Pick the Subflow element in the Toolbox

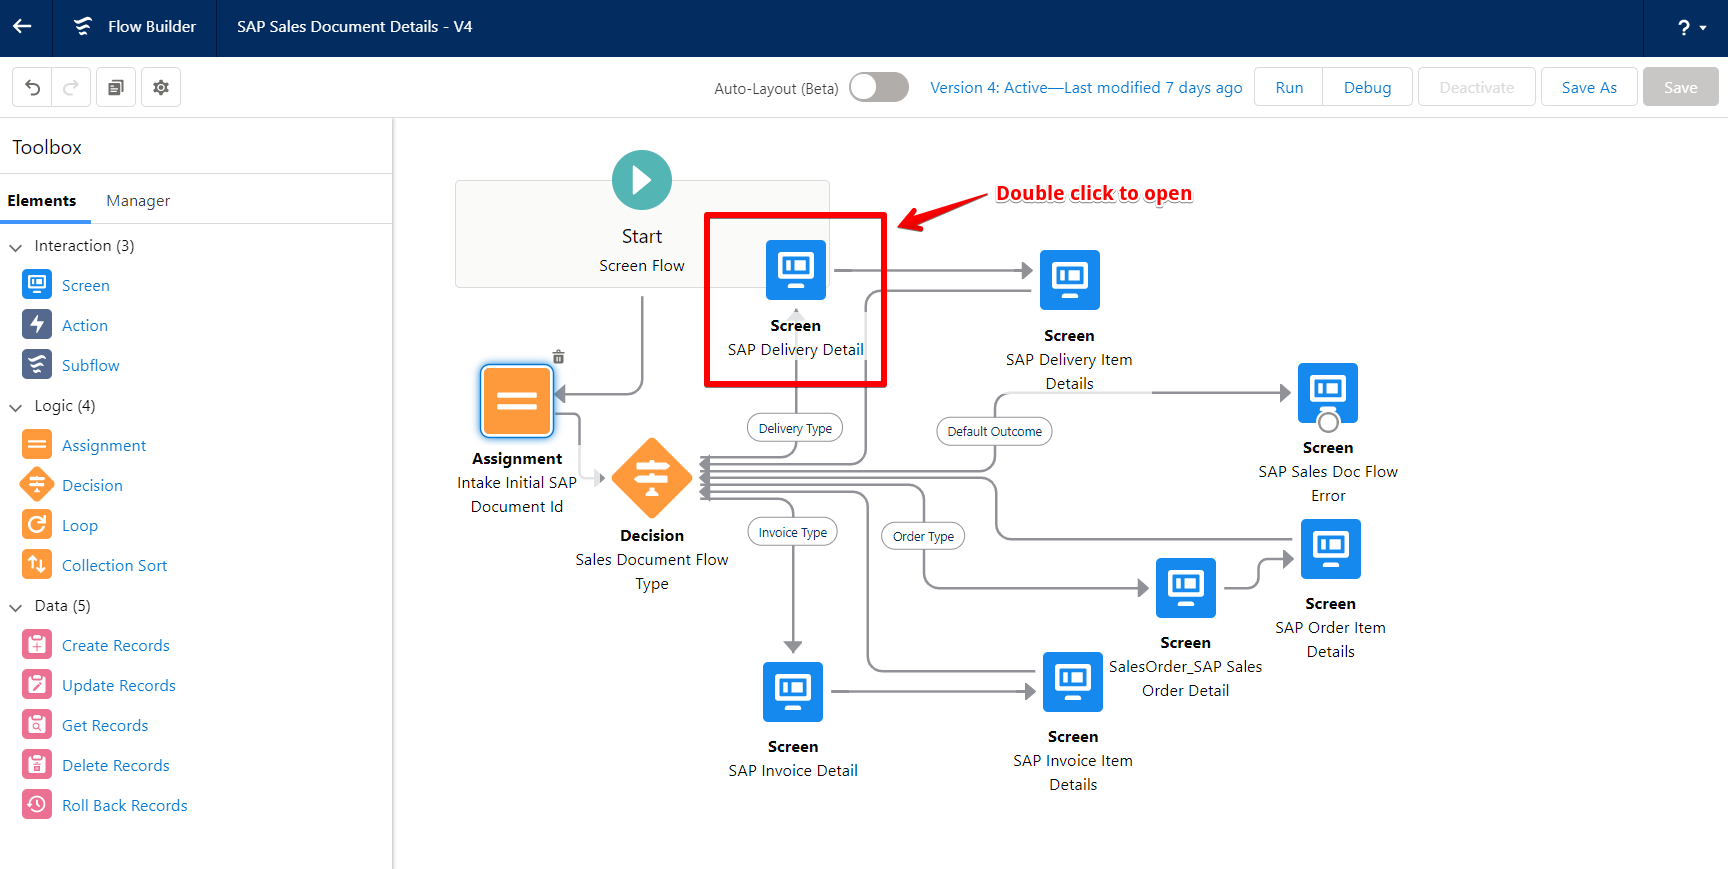coord(71,365)
